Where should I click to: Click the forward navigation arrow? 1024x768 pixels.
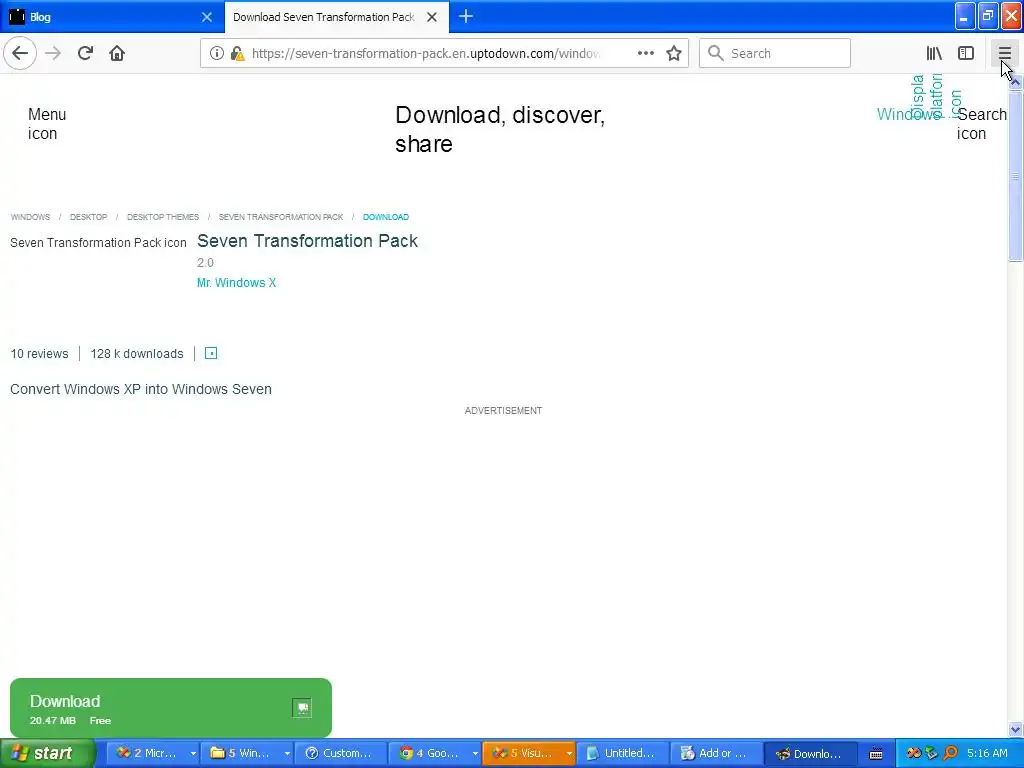(53, 53)
